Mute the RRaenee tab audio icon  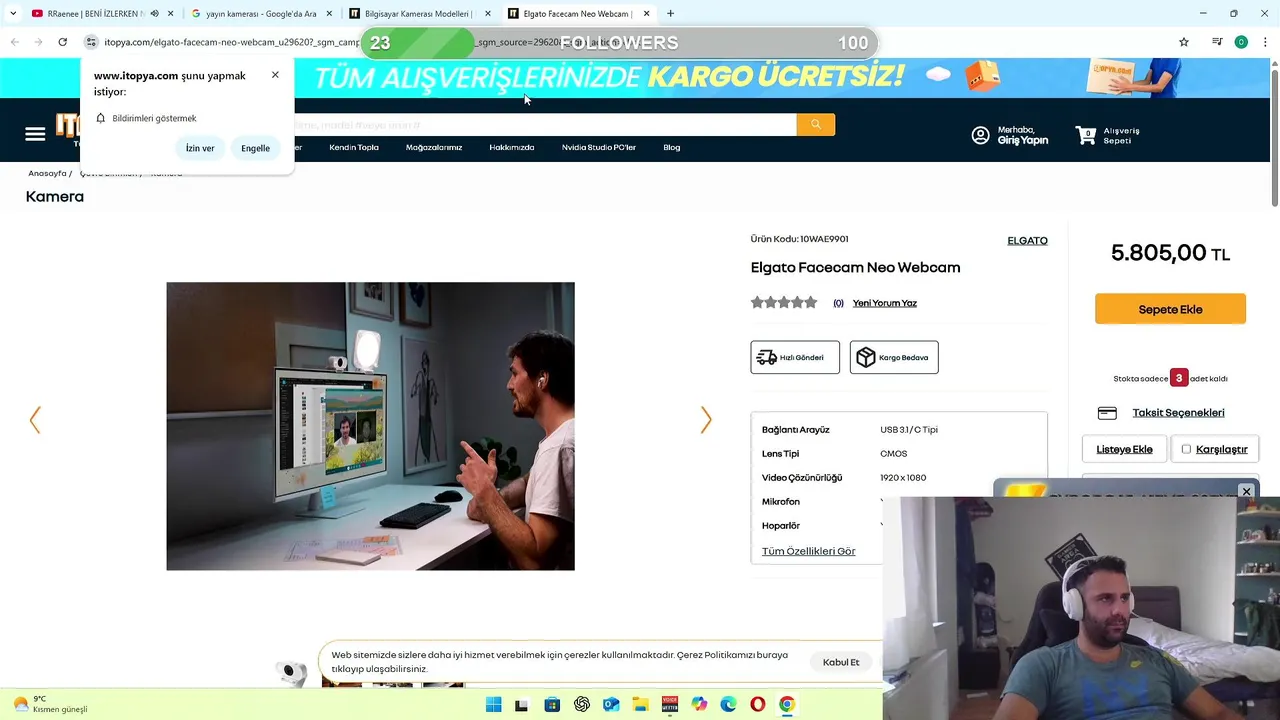(154, 14)
